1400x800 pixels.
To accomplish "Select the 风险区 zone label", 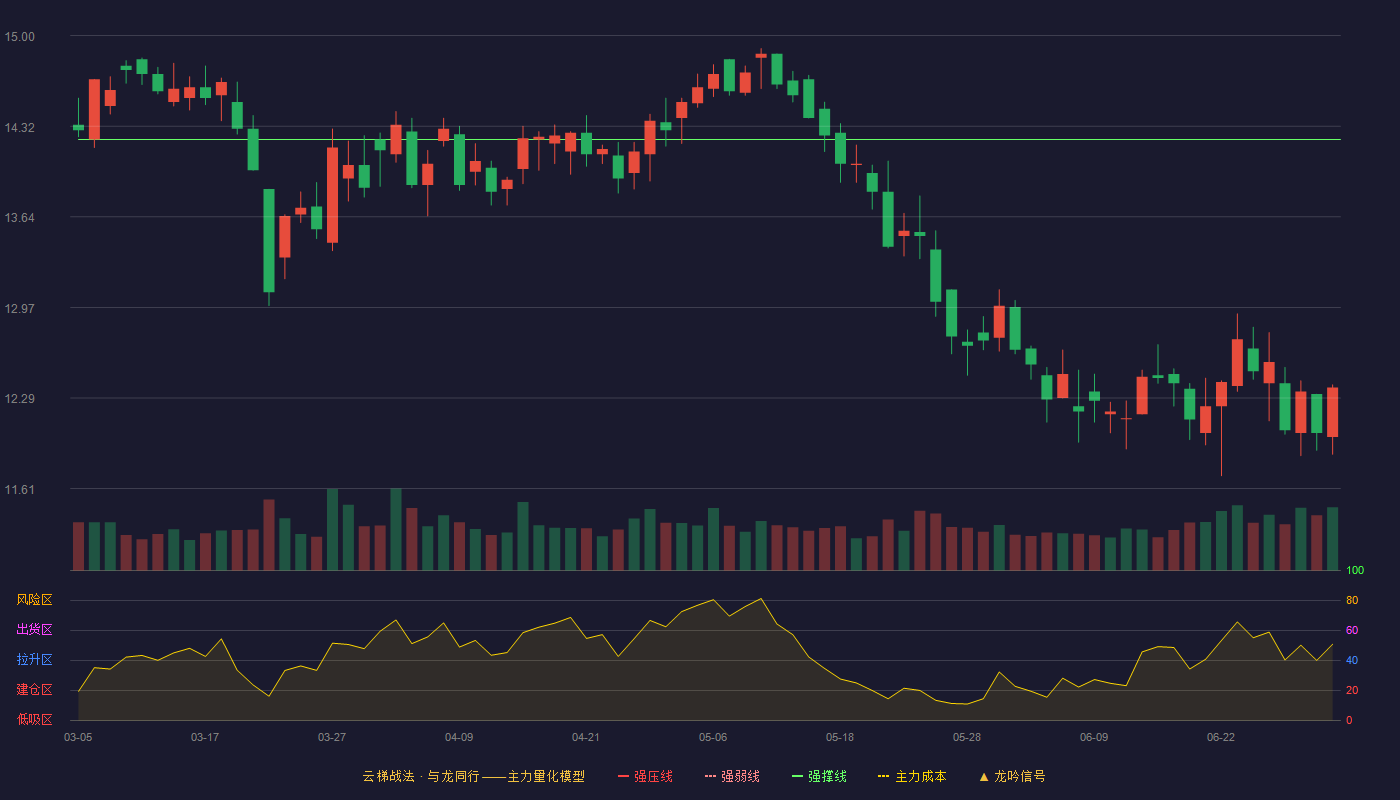I will click(34, 600).
